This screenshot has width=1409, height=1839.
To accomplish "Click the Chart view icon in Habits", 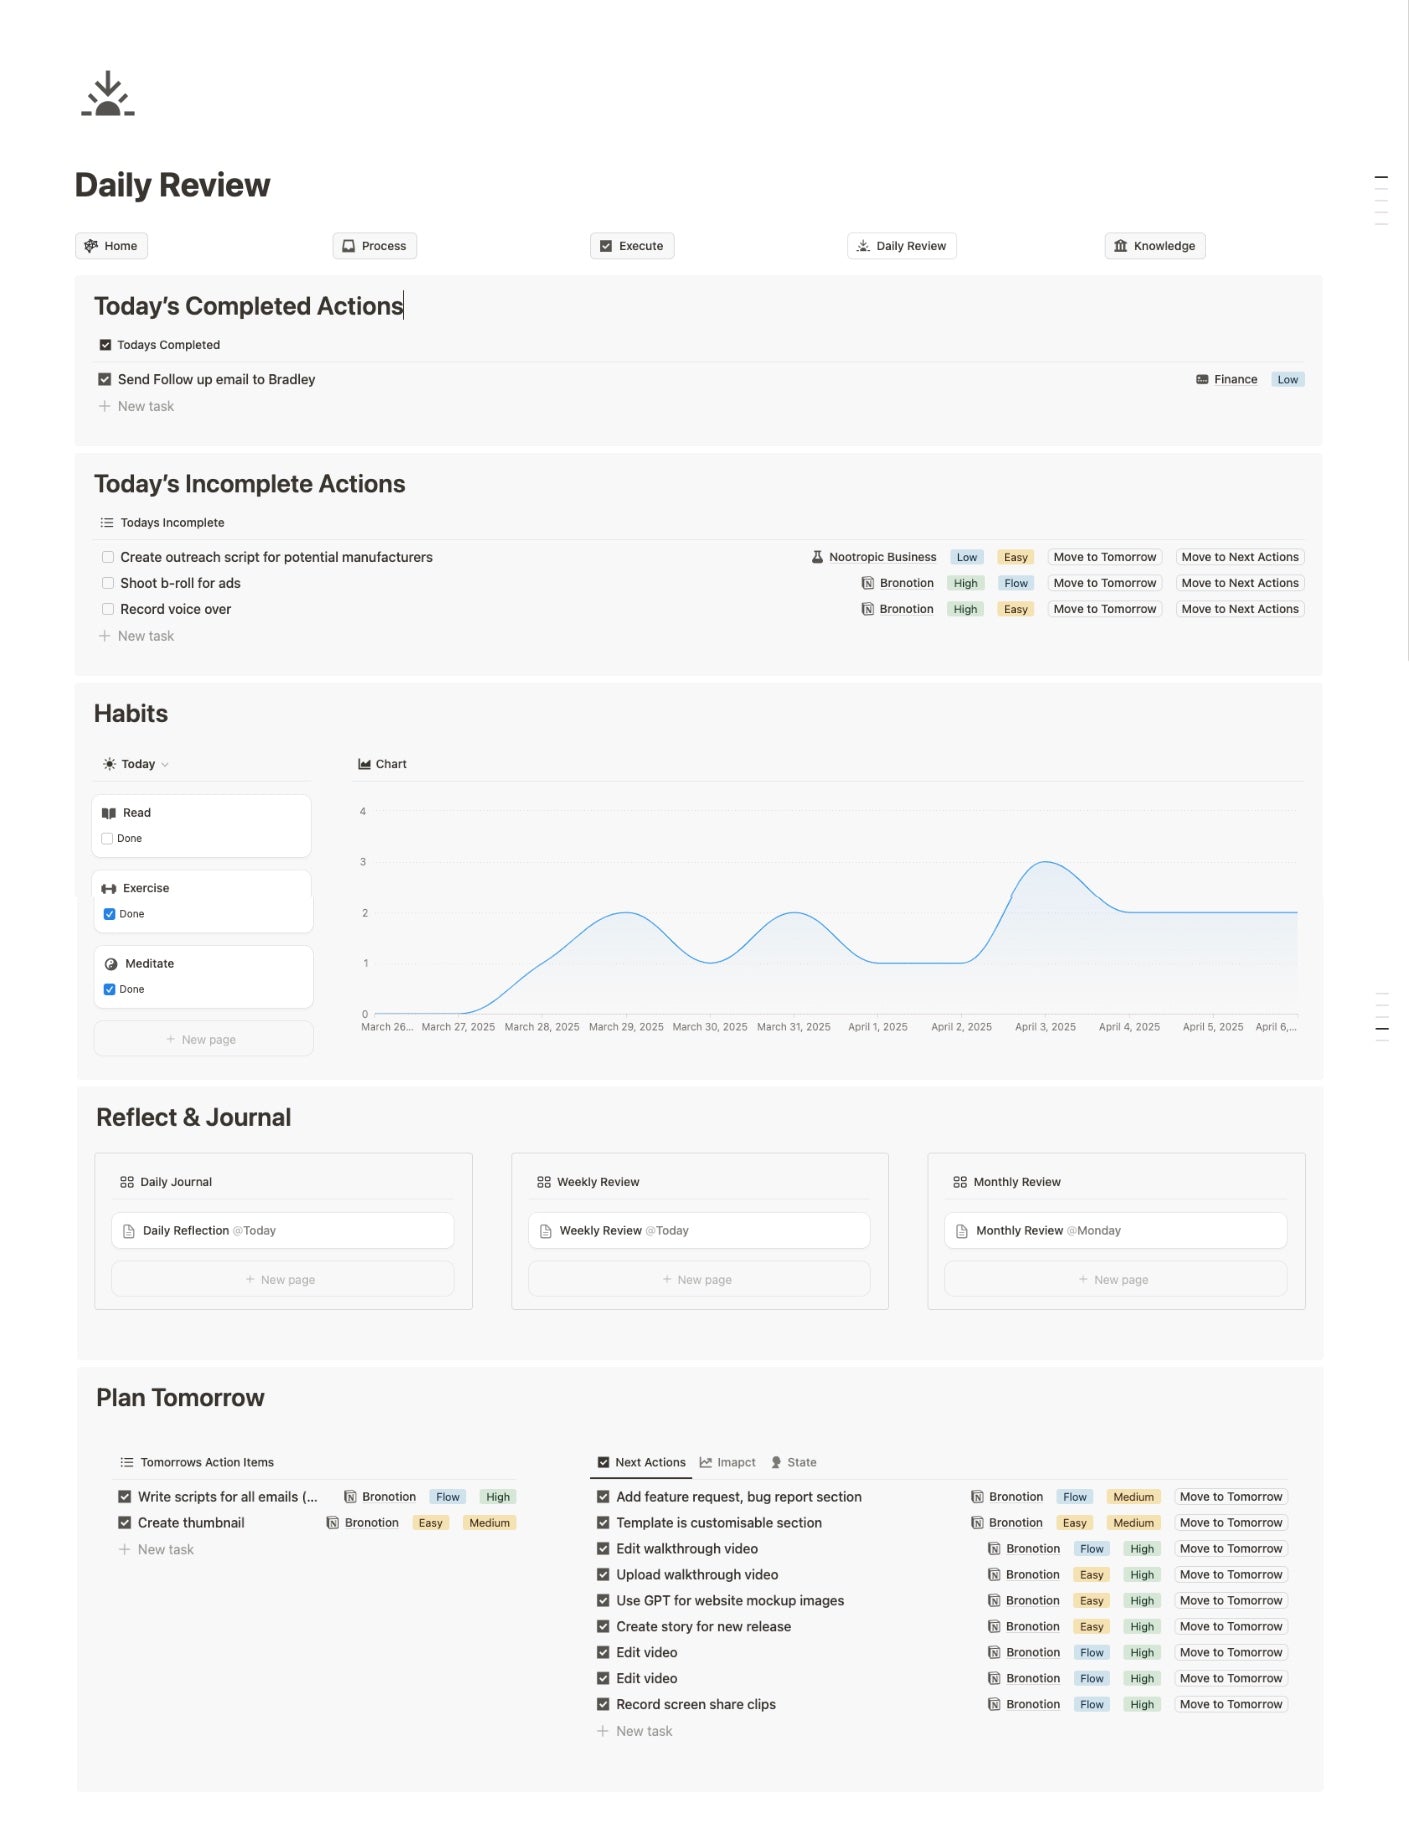I will (365, 764).
